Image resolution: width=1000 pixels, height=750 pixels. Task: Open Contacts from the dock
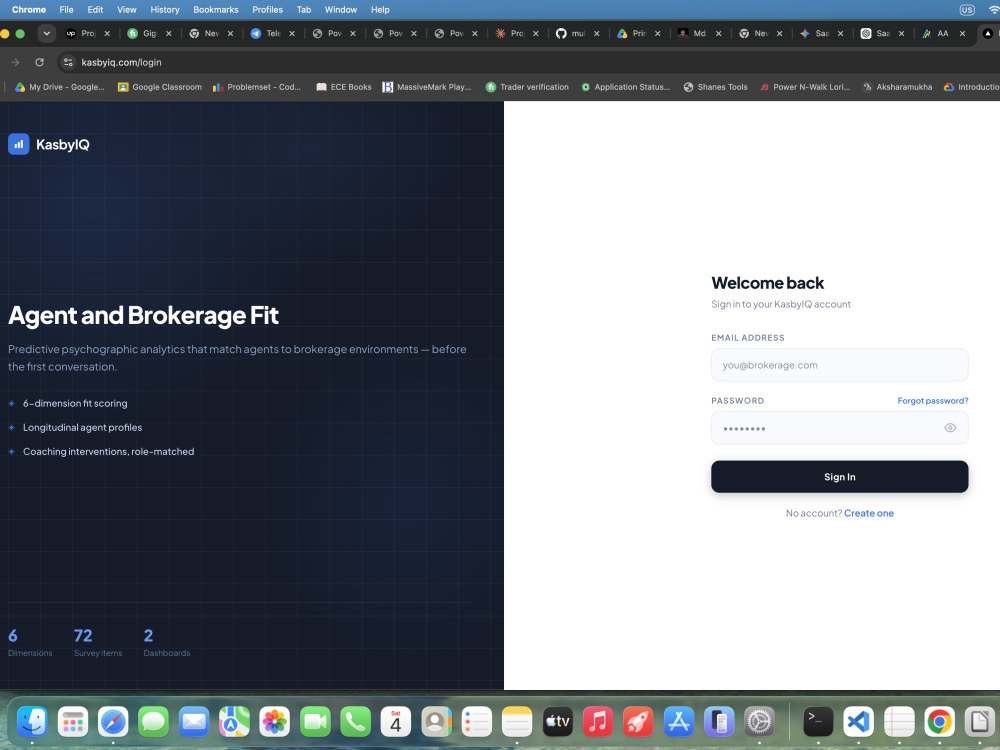(436, 722)
